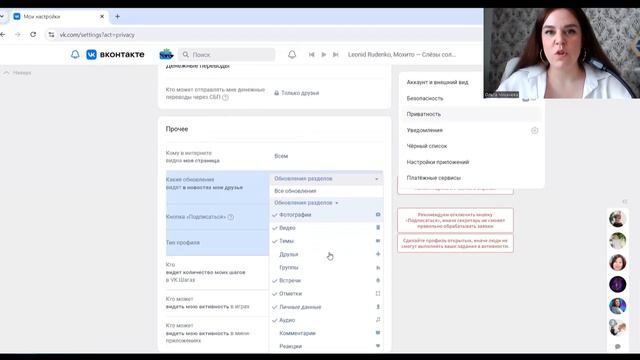Click the chat bubble icon below participant avatars
The image size is (640, 360).
point(618,347)
